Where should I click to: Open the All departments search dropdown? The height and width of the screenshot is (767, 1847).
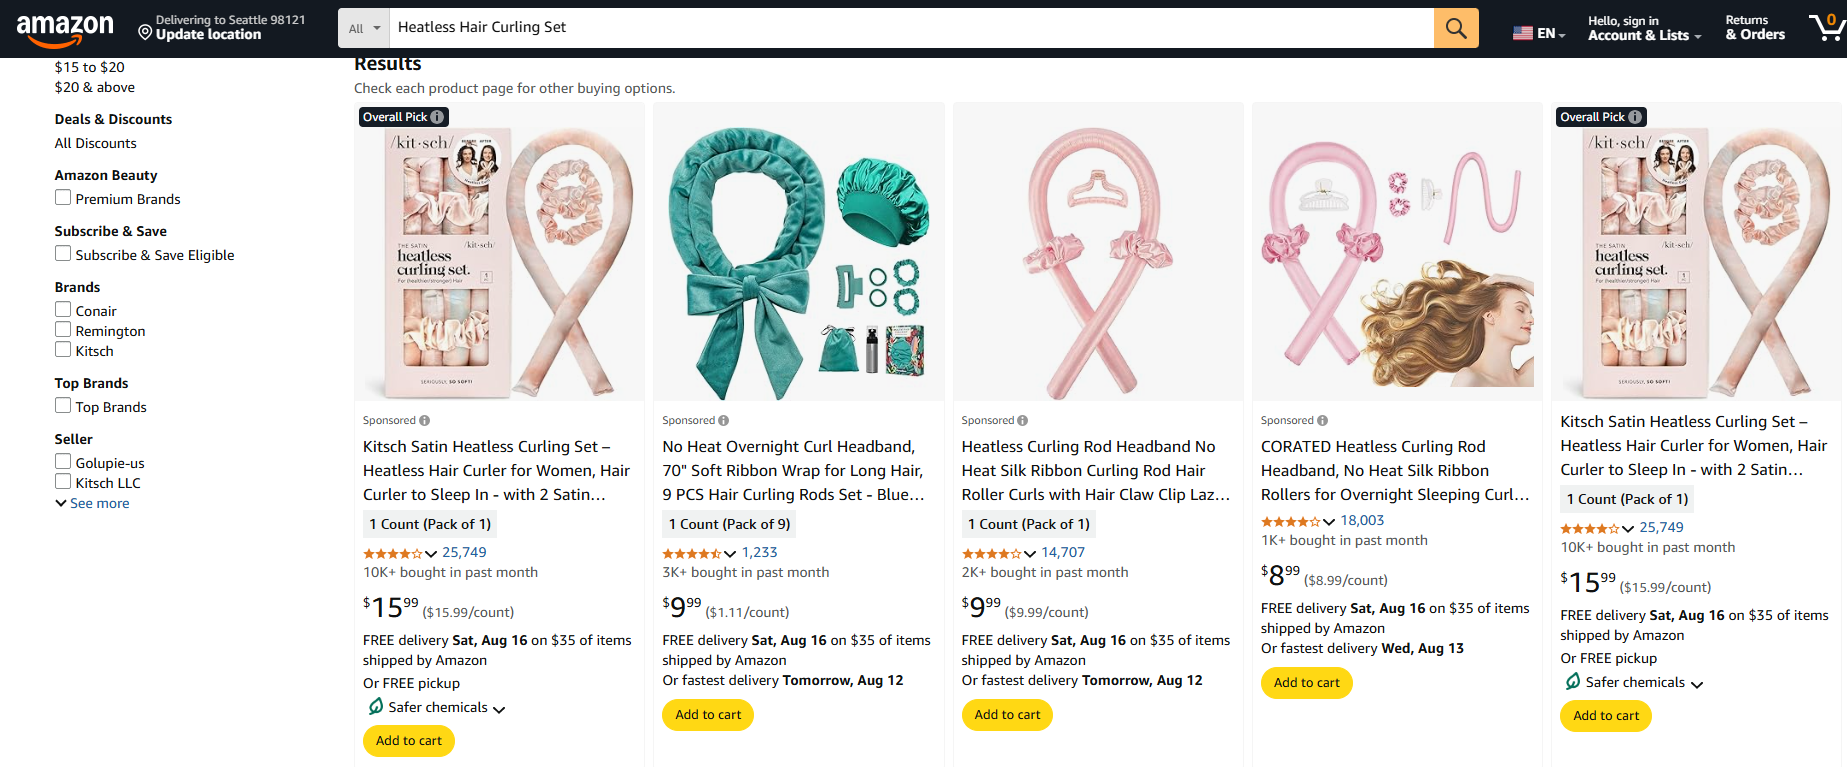(364, 29)
